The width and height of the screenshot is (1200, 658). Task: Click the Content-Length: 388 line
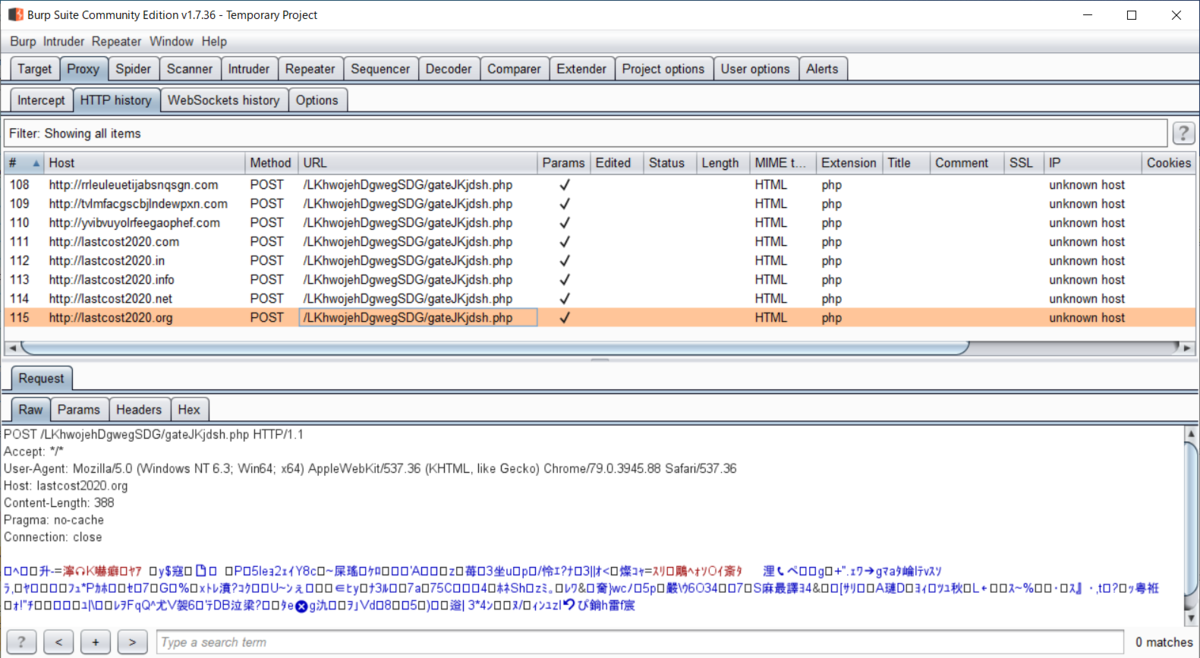[59, 503]
